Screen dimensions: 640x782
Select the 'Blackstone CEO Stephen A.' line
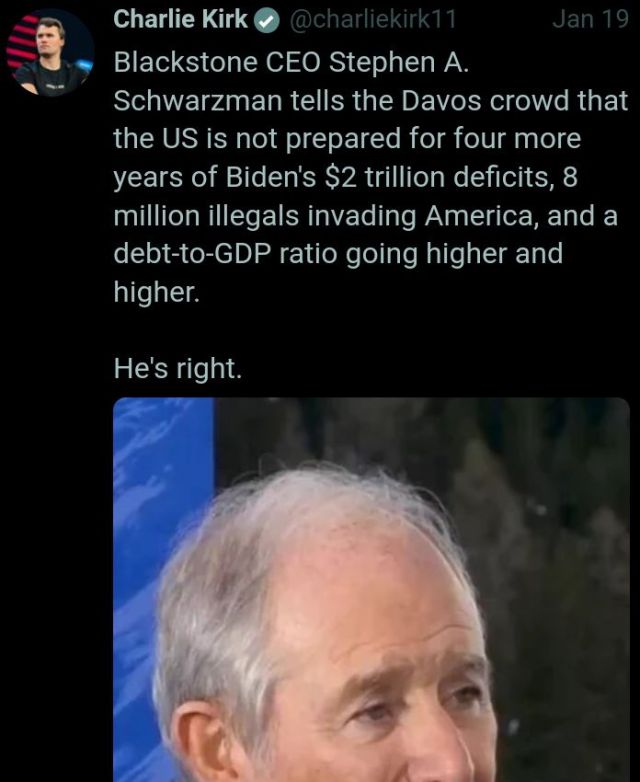click(x=291, y=63)
